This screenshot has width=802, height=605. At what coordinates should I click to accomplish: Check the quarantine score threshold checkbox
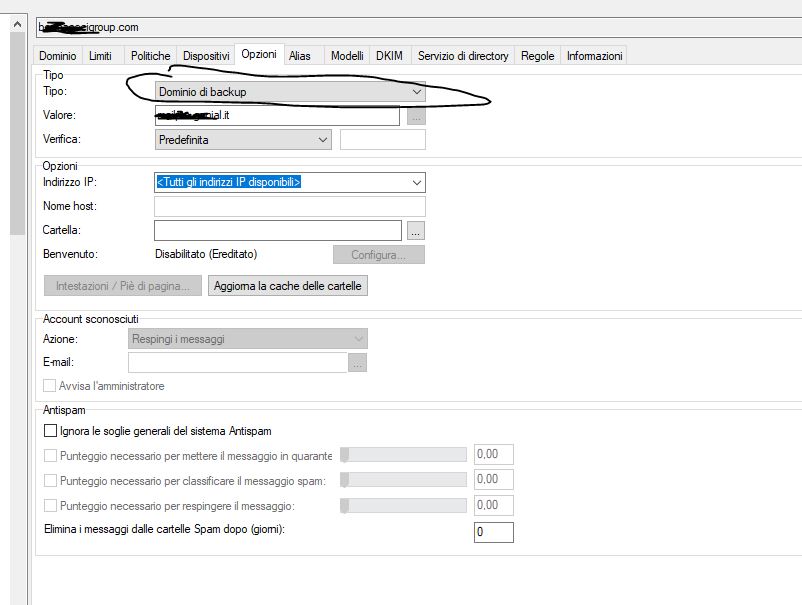(51, 456)
